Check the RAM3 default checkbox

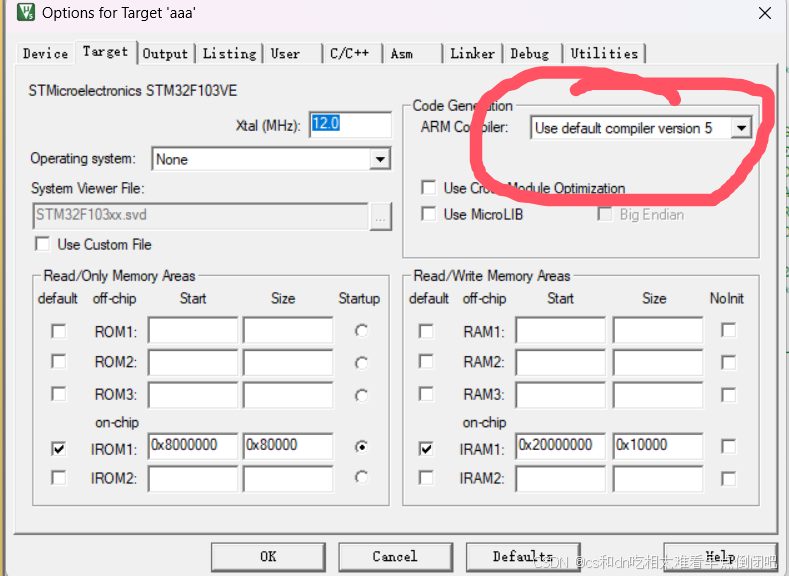(426, 393)
